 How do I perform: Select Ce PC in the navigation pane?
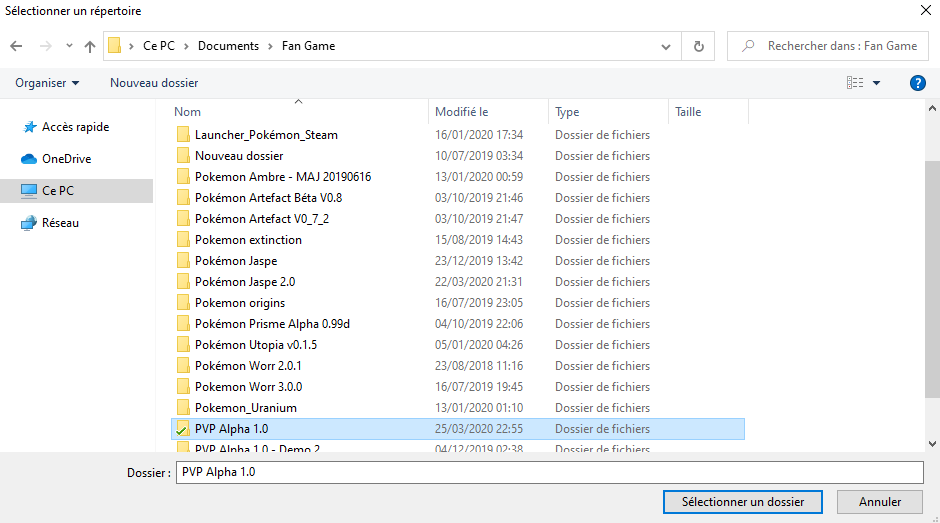pos(77,191)
